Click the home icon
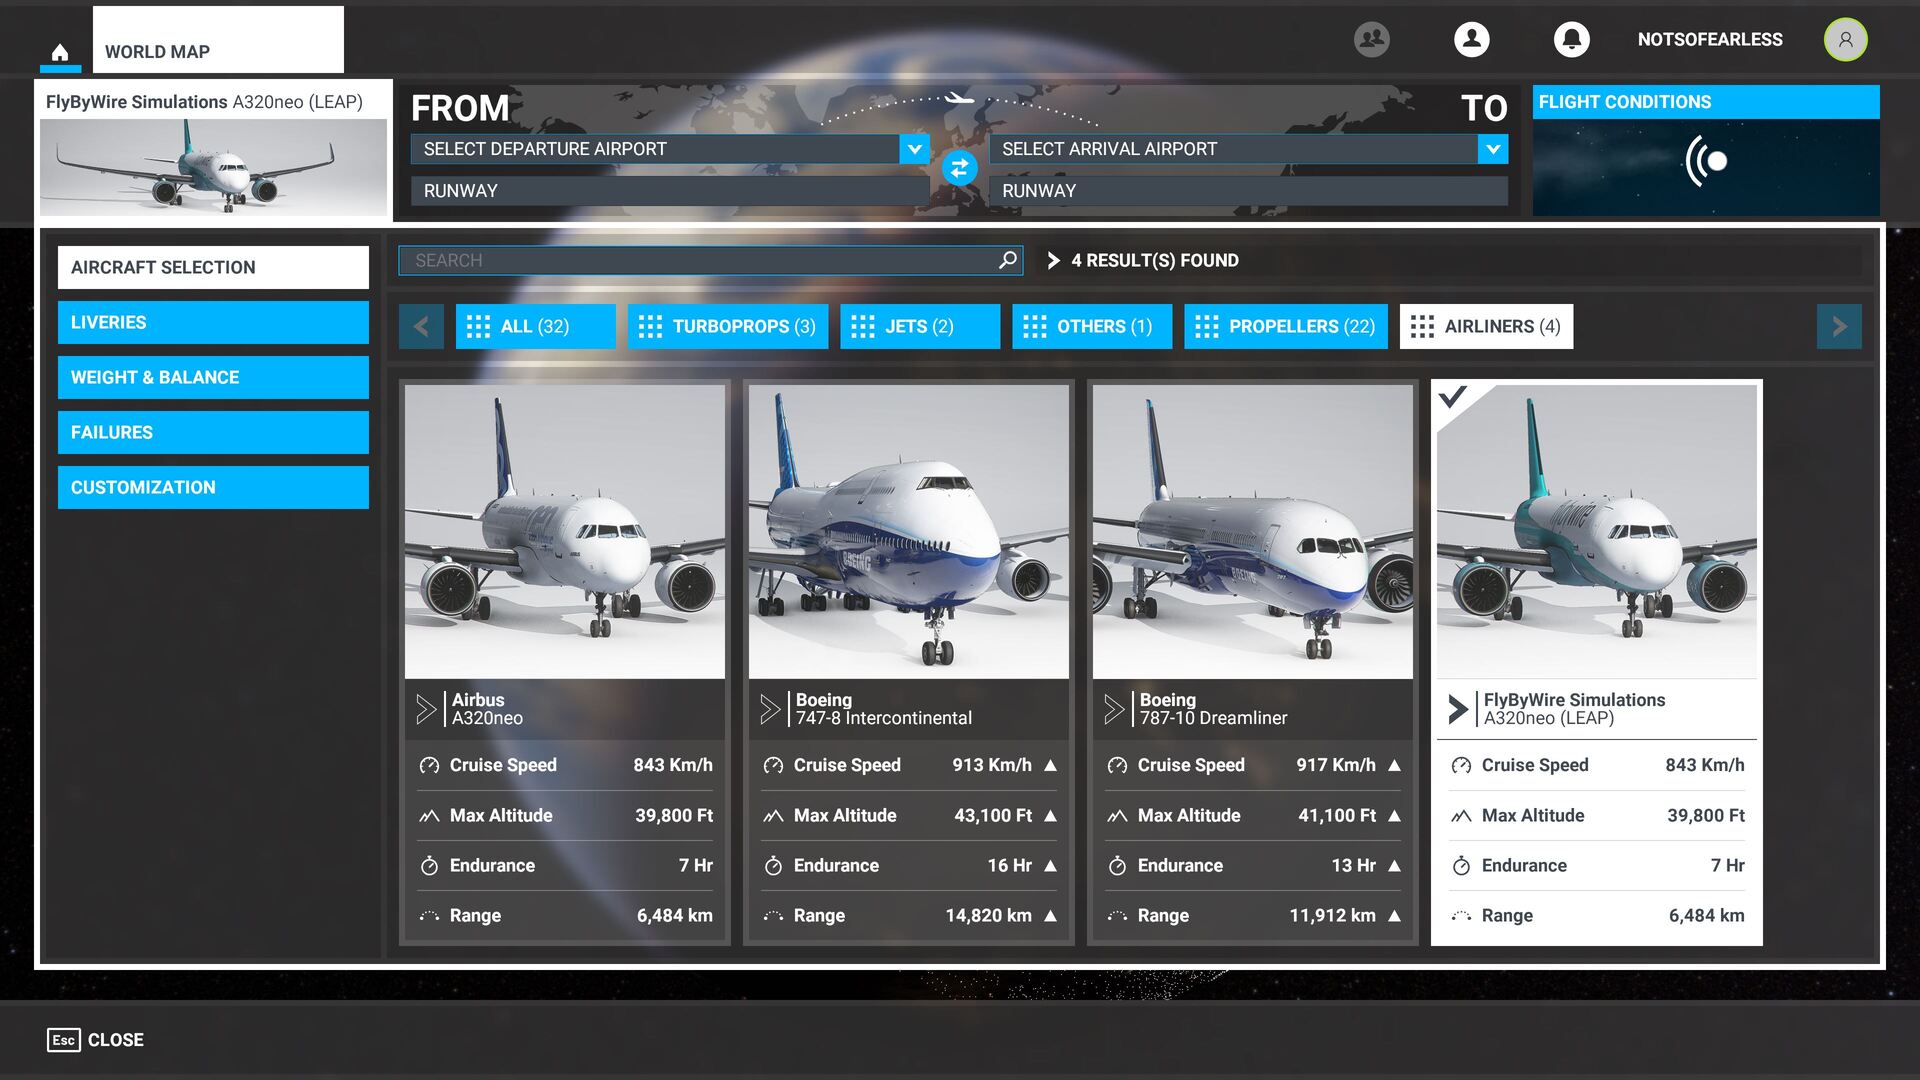This screenshot has width=1920, height=1080. 60,52
